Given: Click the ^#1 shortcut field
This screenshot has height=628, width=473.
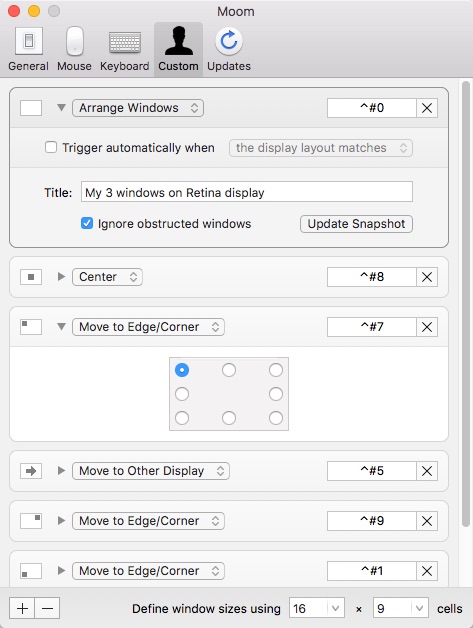Looking at the screenshot, I should [372, 571].
